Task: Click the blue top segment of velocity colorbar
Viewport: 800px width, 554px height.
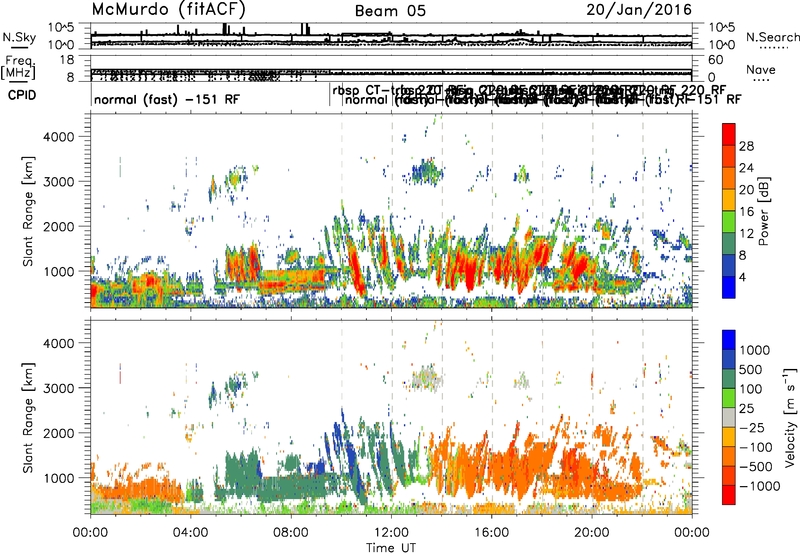Action: 729,340
